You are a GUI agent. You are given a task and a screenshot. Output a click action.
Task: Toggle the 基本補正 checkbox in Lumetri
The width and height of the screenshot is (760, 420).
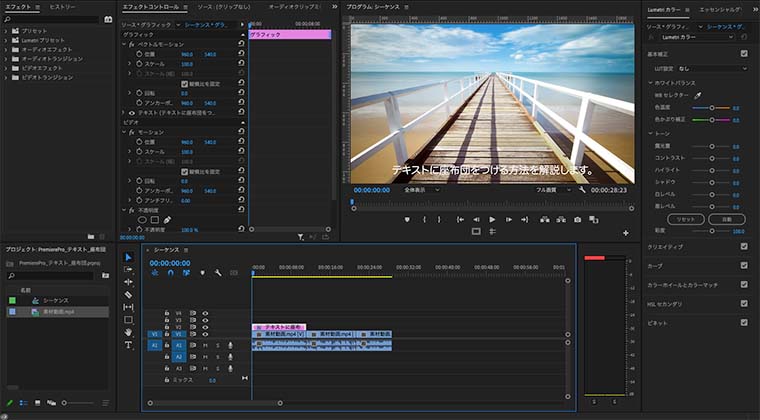click(x=744, y=54)
